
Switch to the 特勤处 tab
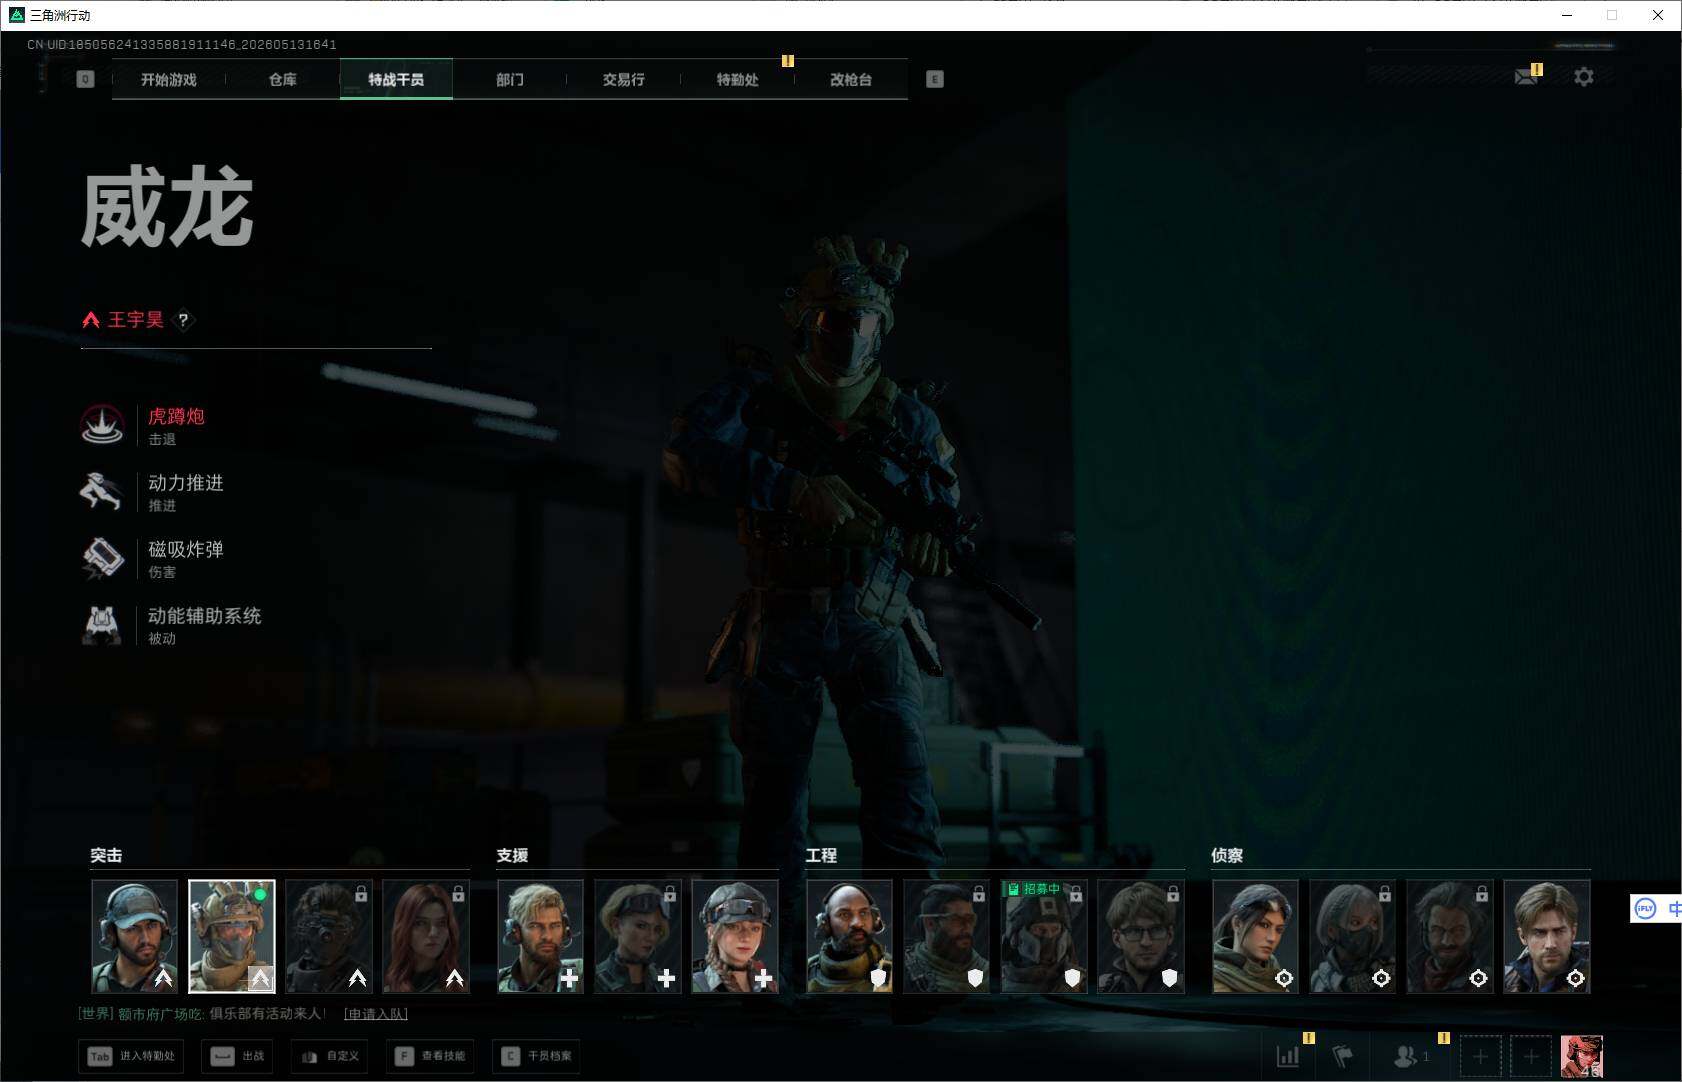tap(737, 79)
